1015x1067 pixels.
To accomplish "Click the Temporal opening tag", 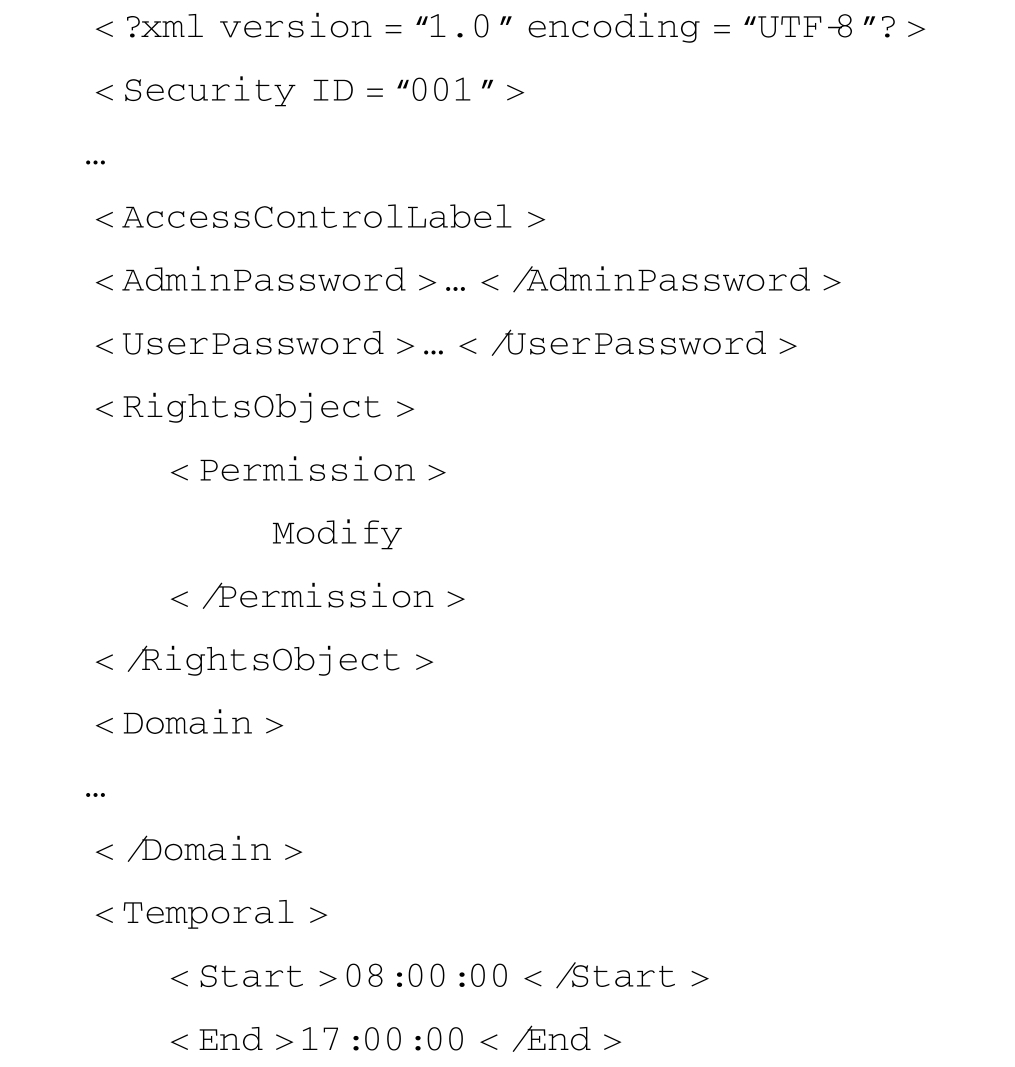I will point(211,914).
